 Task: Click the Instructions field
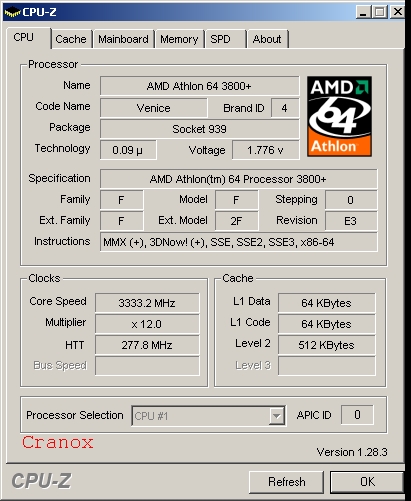(239, 242)
